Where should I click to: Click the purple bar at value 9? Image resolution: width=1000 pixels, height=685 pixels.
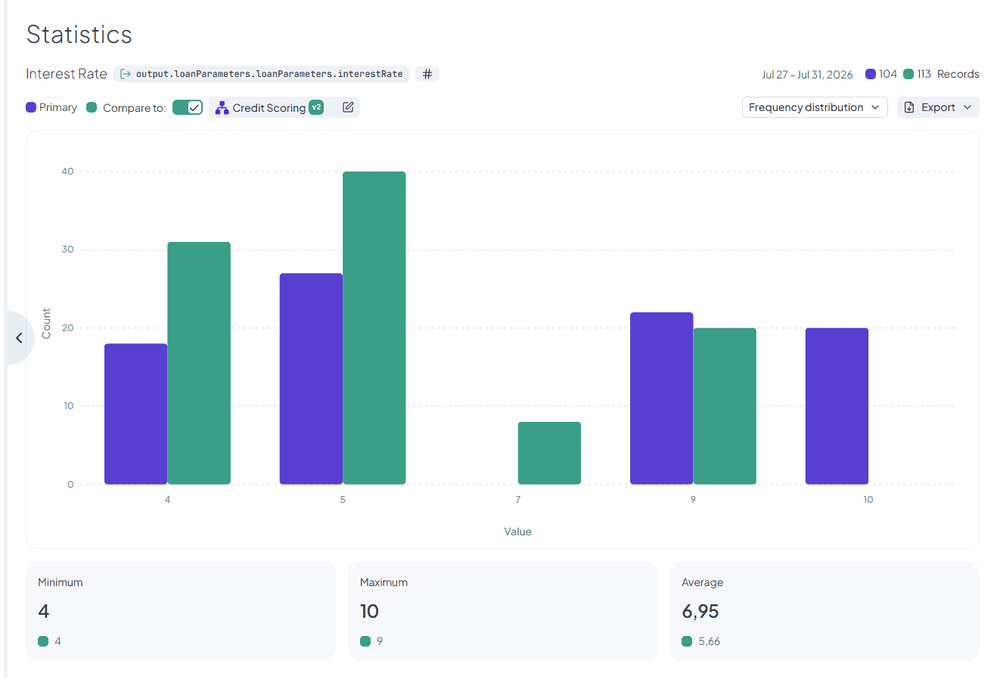(661, 398)
